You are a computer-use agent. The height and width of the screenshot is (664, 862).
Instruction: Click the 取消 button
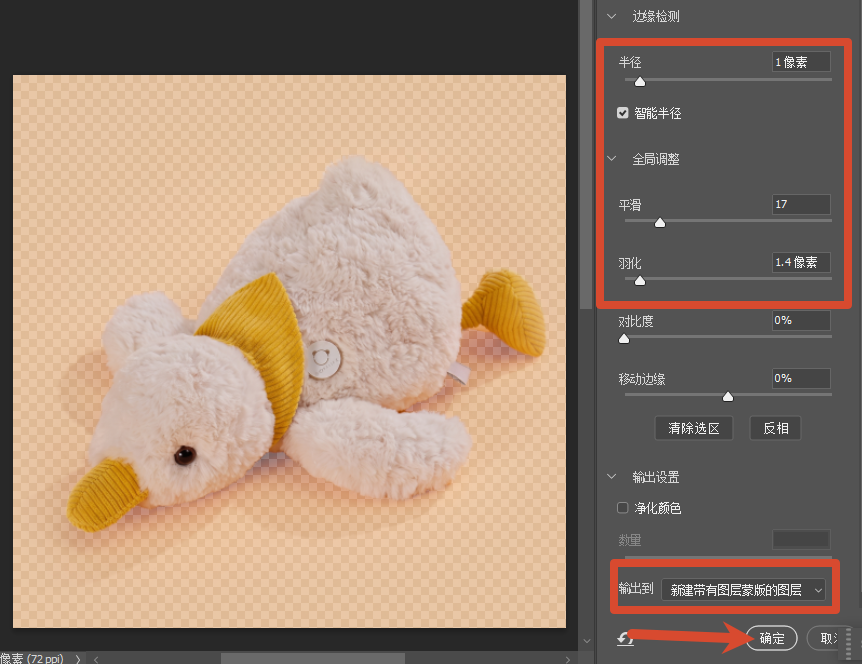tap(828, 638)
